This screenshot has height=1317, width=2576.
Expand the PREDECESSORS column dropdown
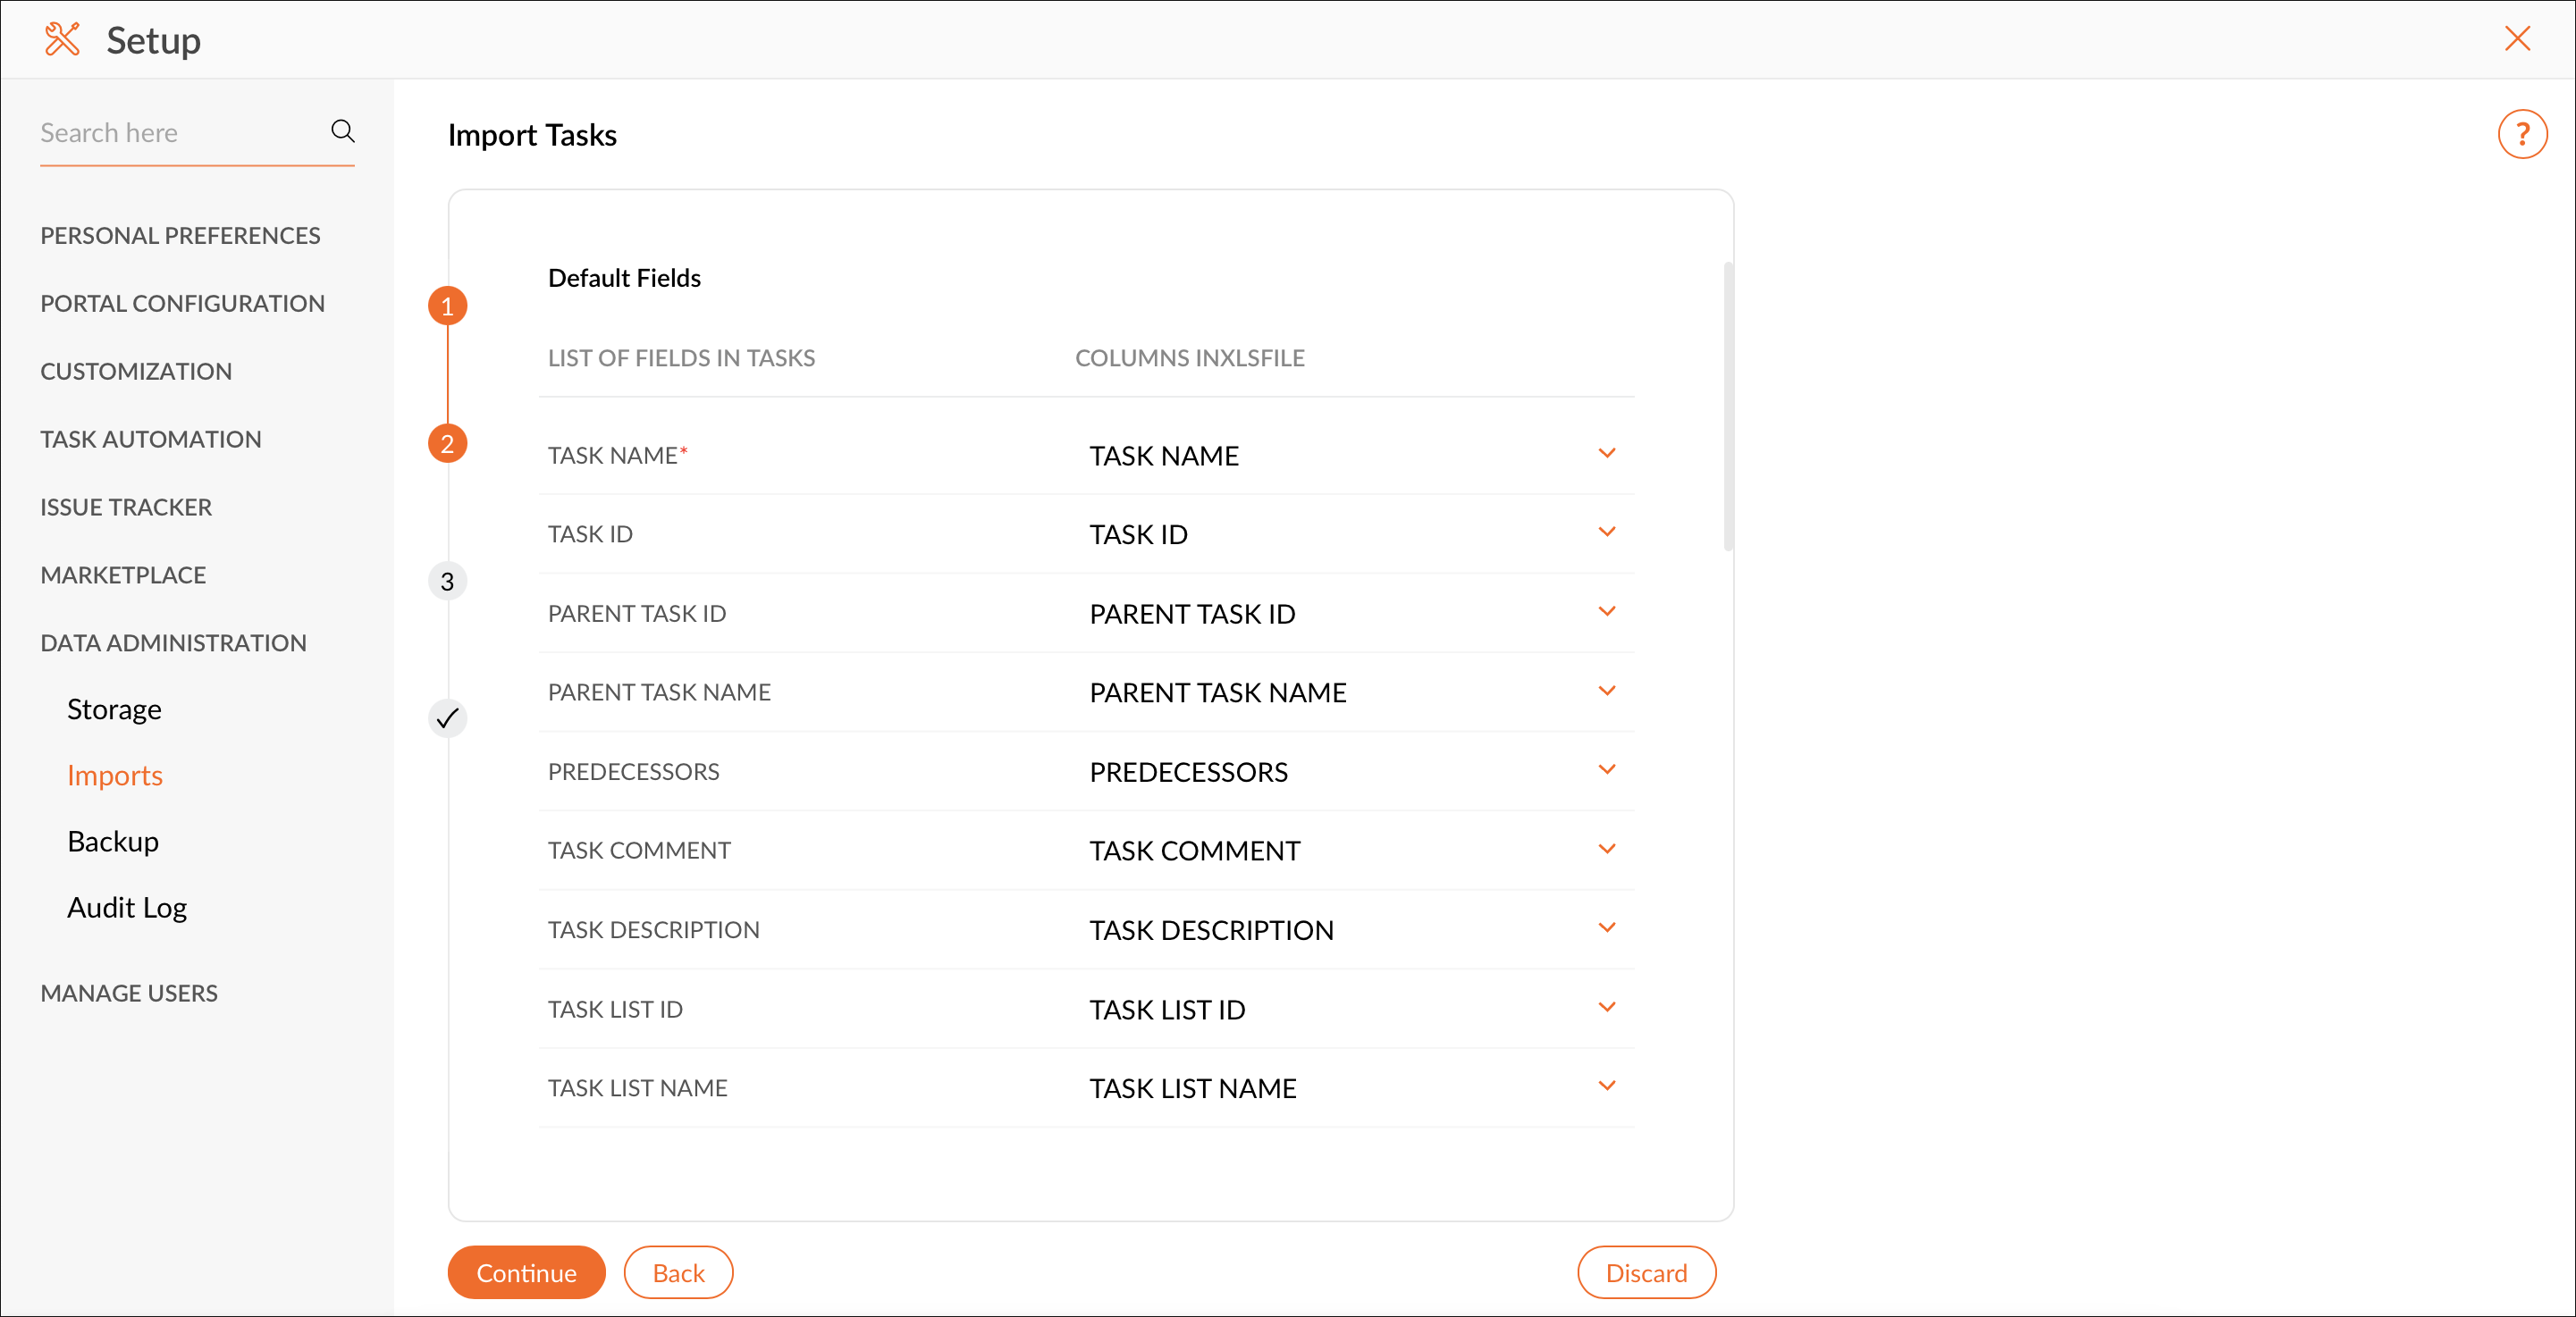pos(1606,770)
